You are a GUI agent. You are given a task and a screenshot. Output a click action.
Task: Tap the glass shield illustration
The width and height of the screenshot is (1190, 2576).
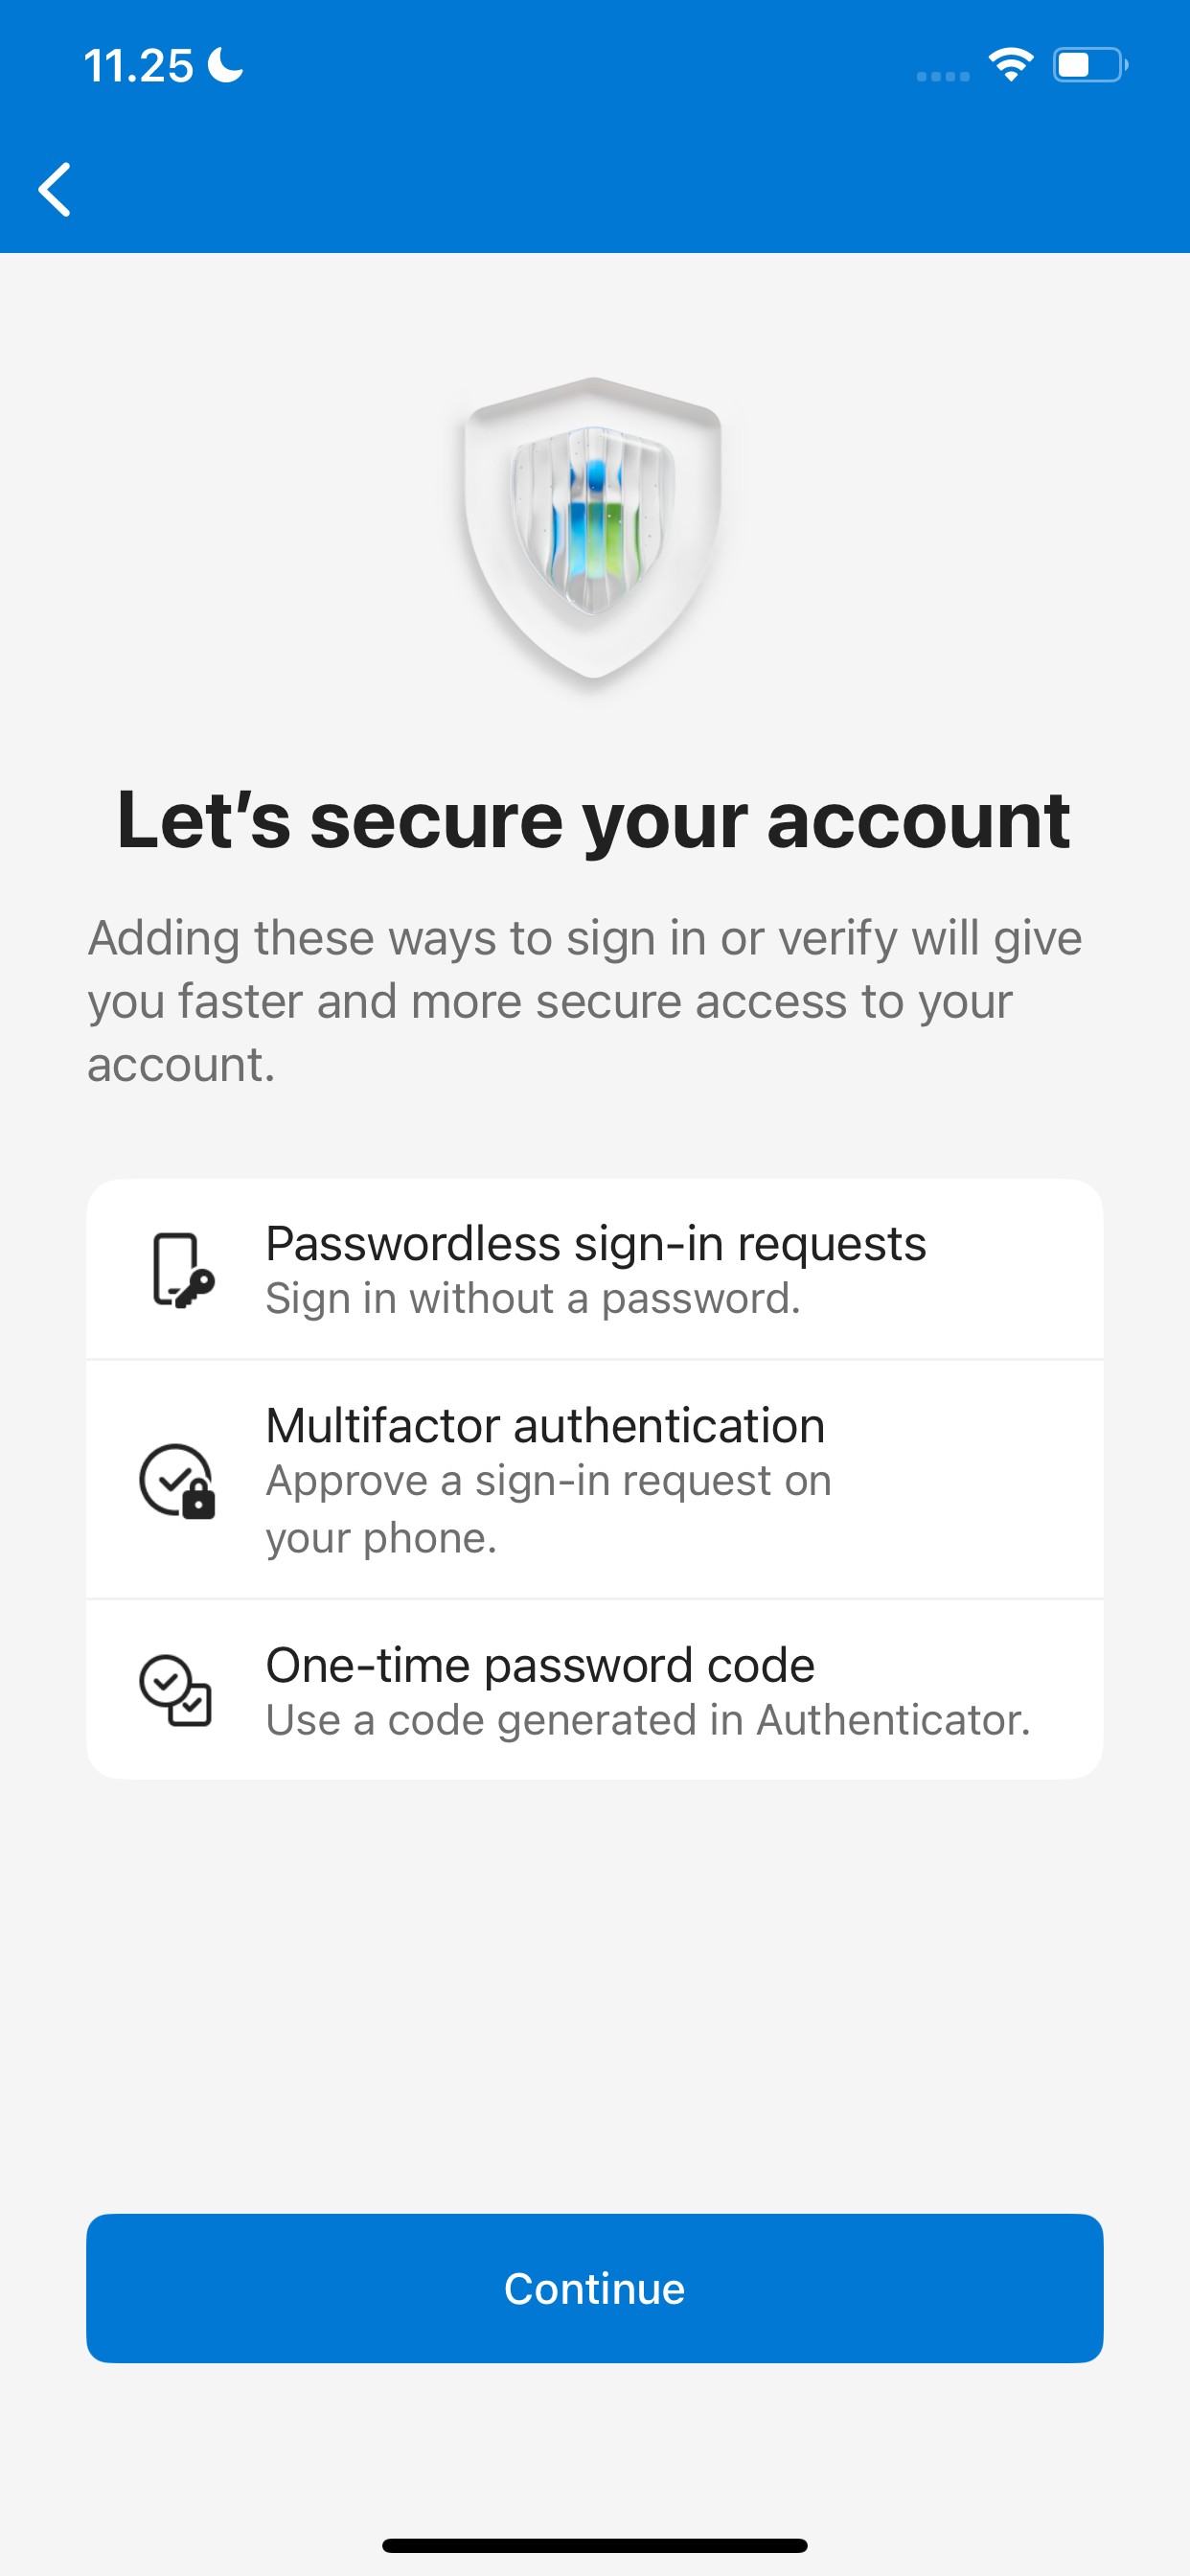(593, 529)
